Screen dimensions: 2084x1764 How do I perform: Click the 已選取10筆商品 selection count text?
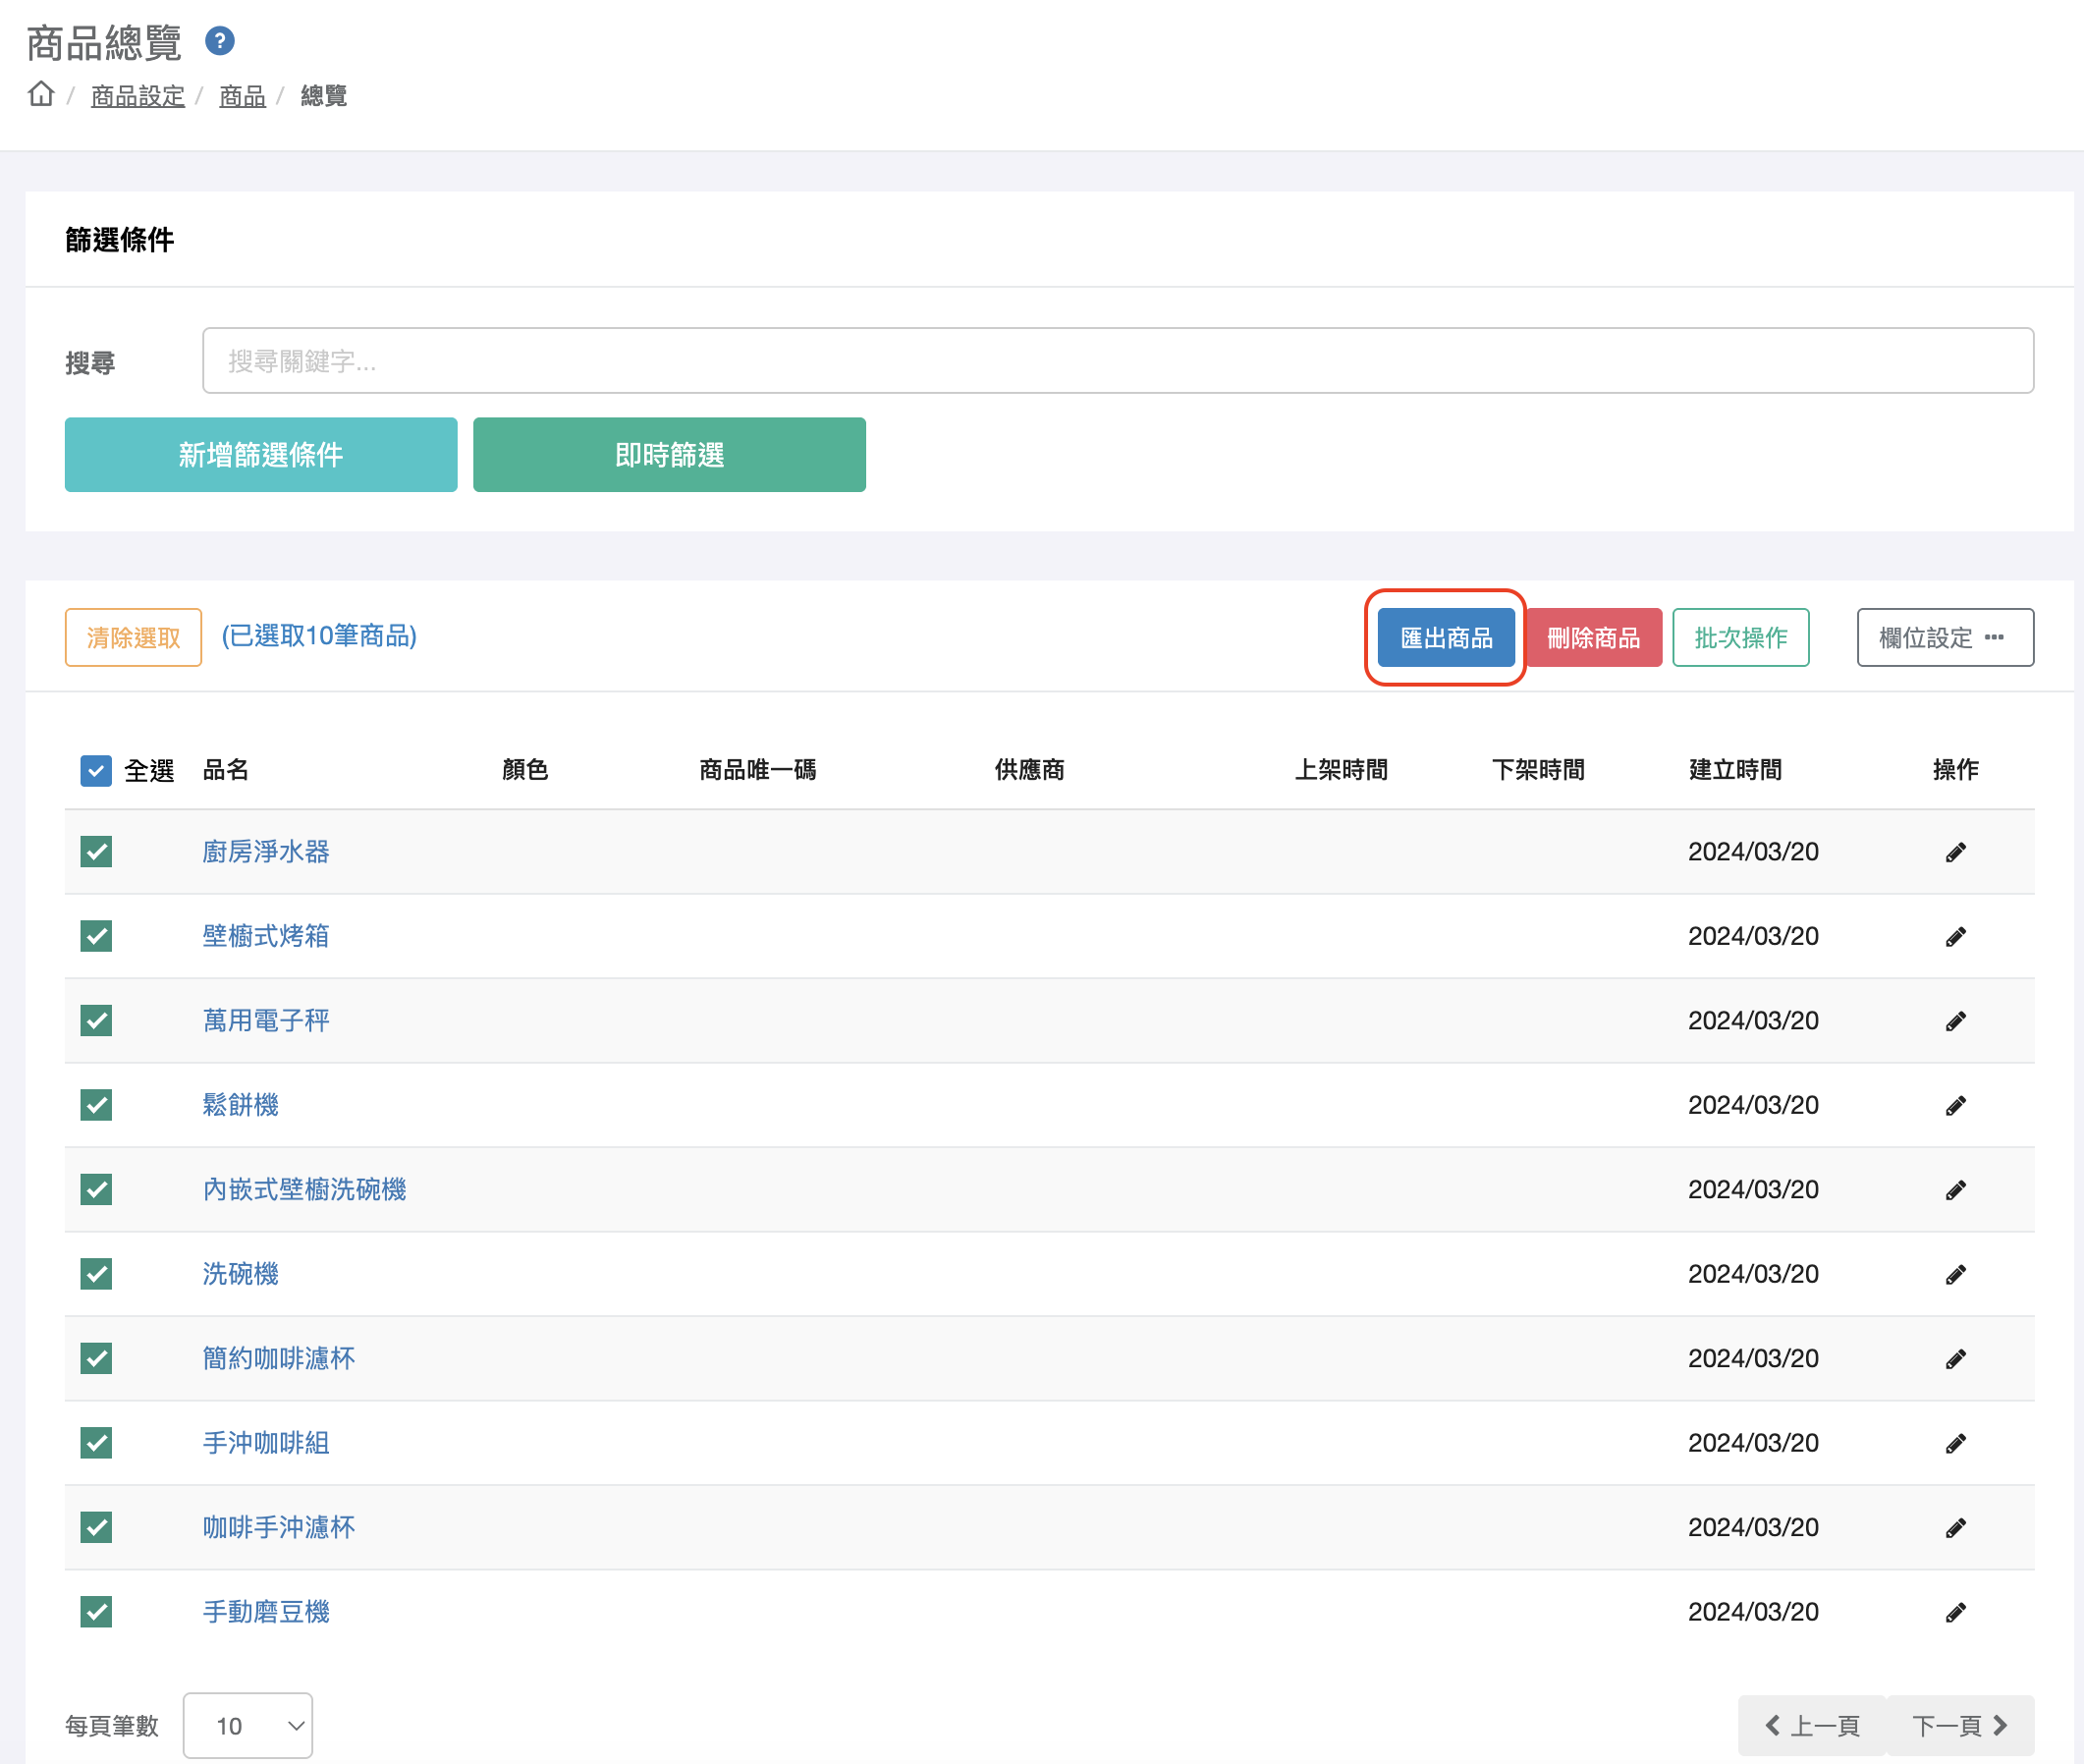(x=319, y=636)
